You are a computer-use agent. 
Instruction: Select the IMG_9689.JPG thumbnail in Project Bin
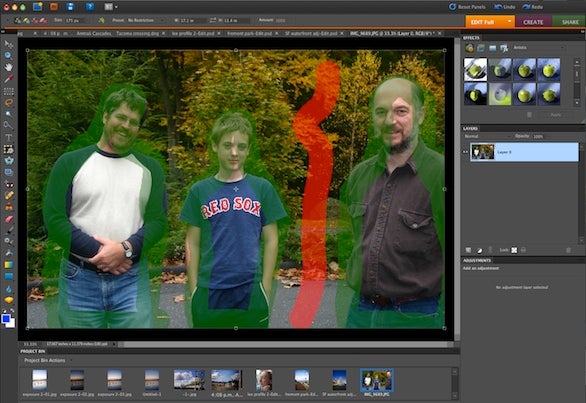click(x=376, y=380)
